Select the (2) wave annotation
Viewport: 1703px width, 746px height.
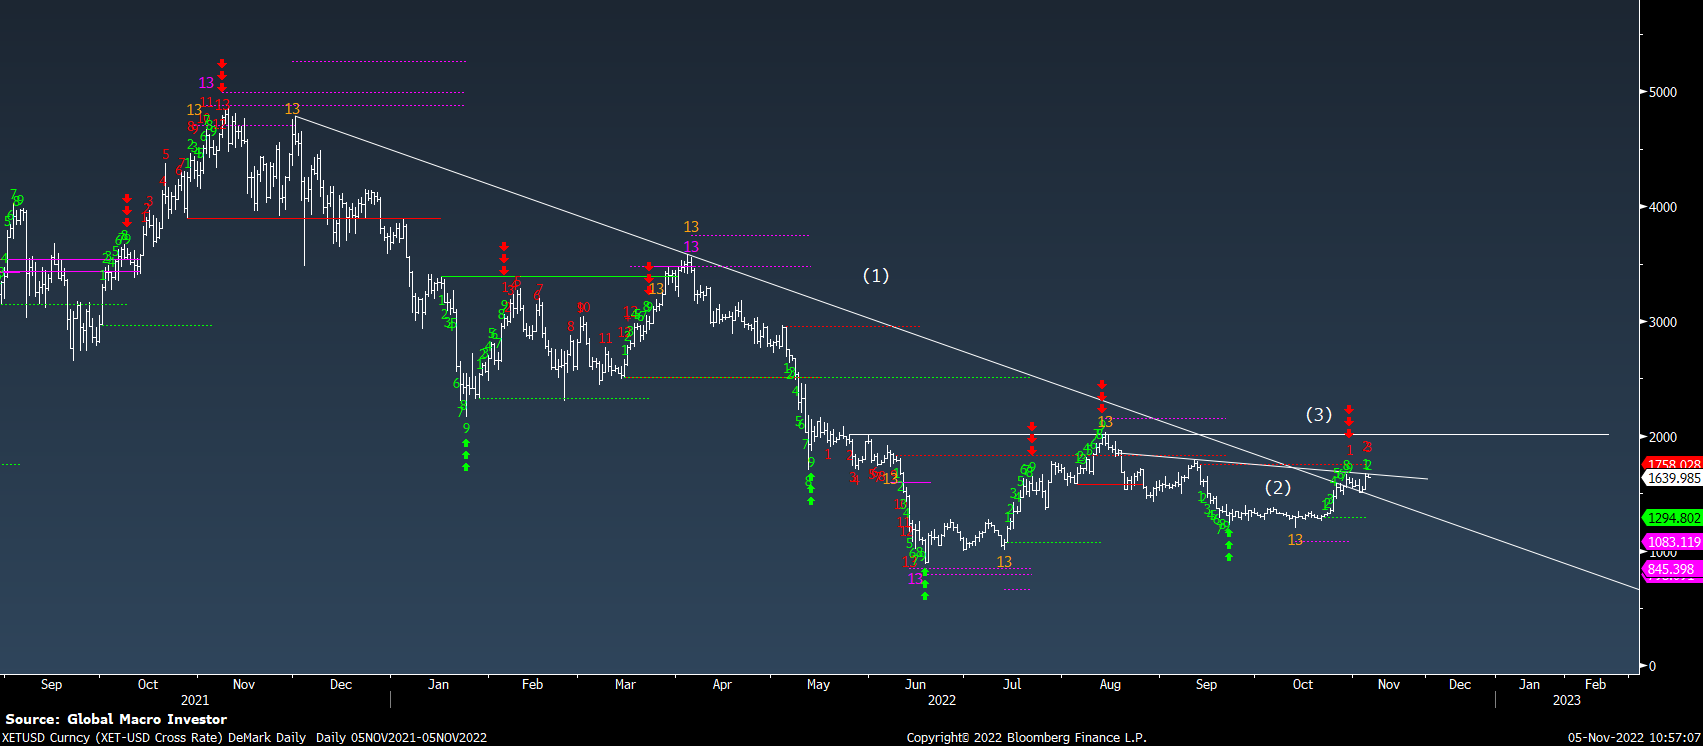click(x=1278, y=488)
